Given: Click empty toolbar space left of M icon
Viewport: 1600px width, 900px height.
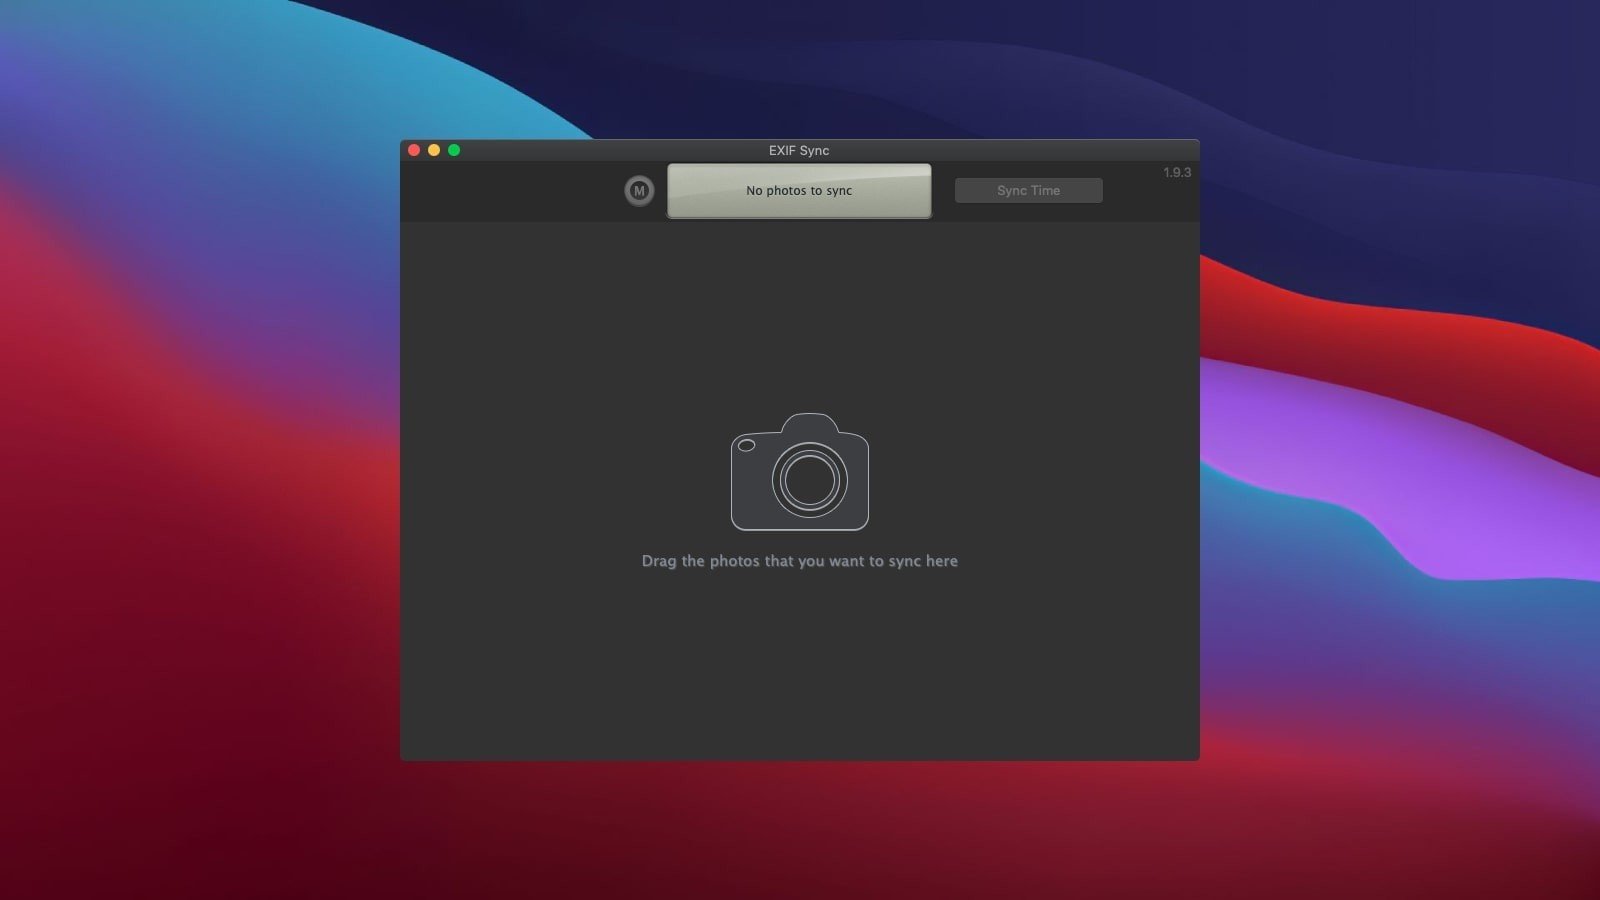Looking at the screenshot, I should point(510,190).
